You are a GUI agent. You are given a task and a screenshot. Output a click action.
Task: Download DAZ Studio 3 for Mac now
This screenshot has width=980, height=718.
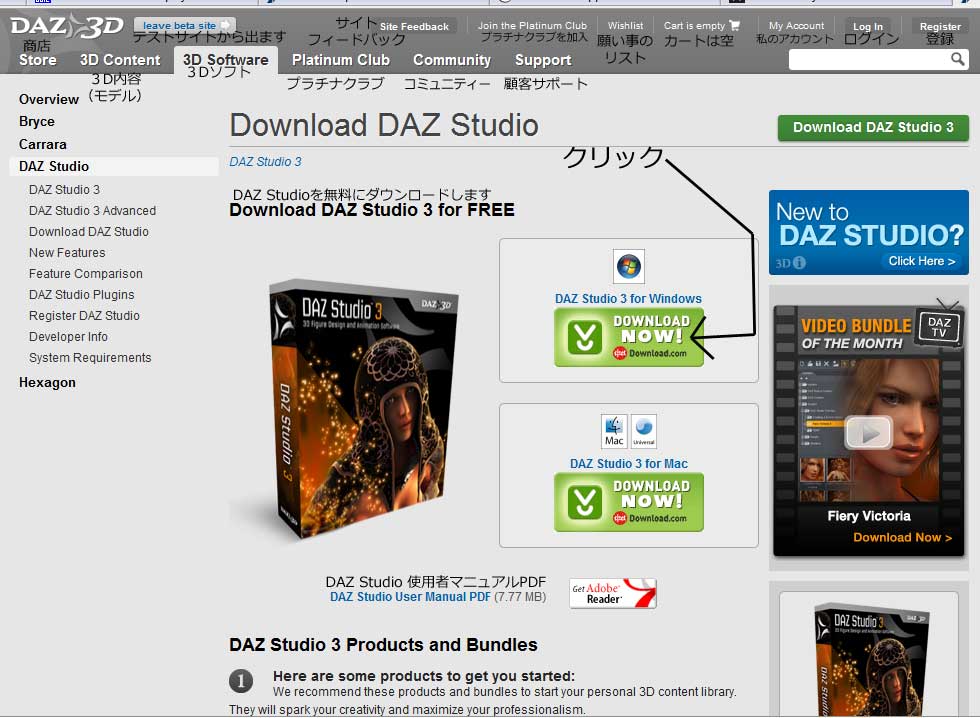tap(629, 502)
